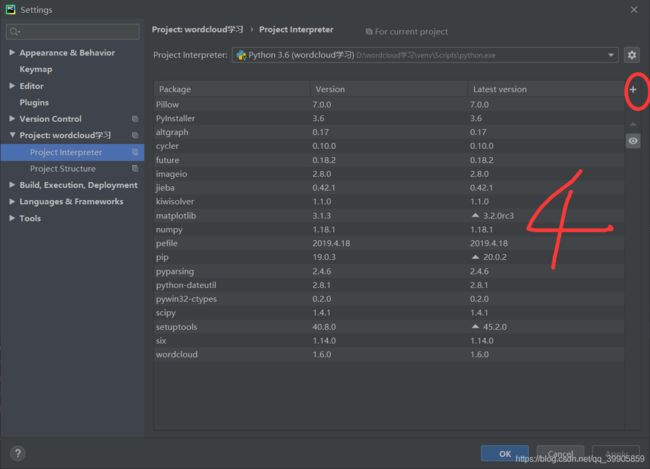The image size is (650, 469).
Task: Select the numpy package row
Action: [x=389, y=229]
